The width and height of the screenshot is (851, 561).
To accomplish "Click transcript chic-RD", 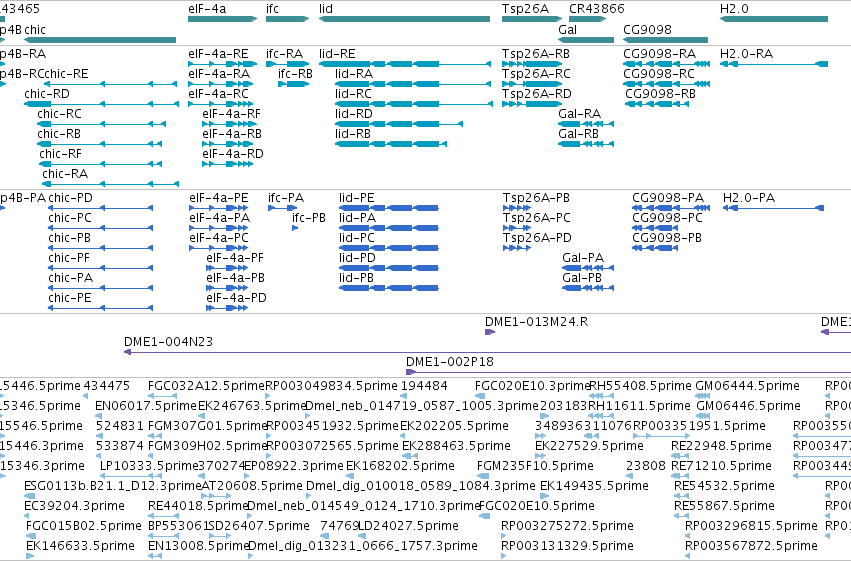I will click(x=101, y=104).
